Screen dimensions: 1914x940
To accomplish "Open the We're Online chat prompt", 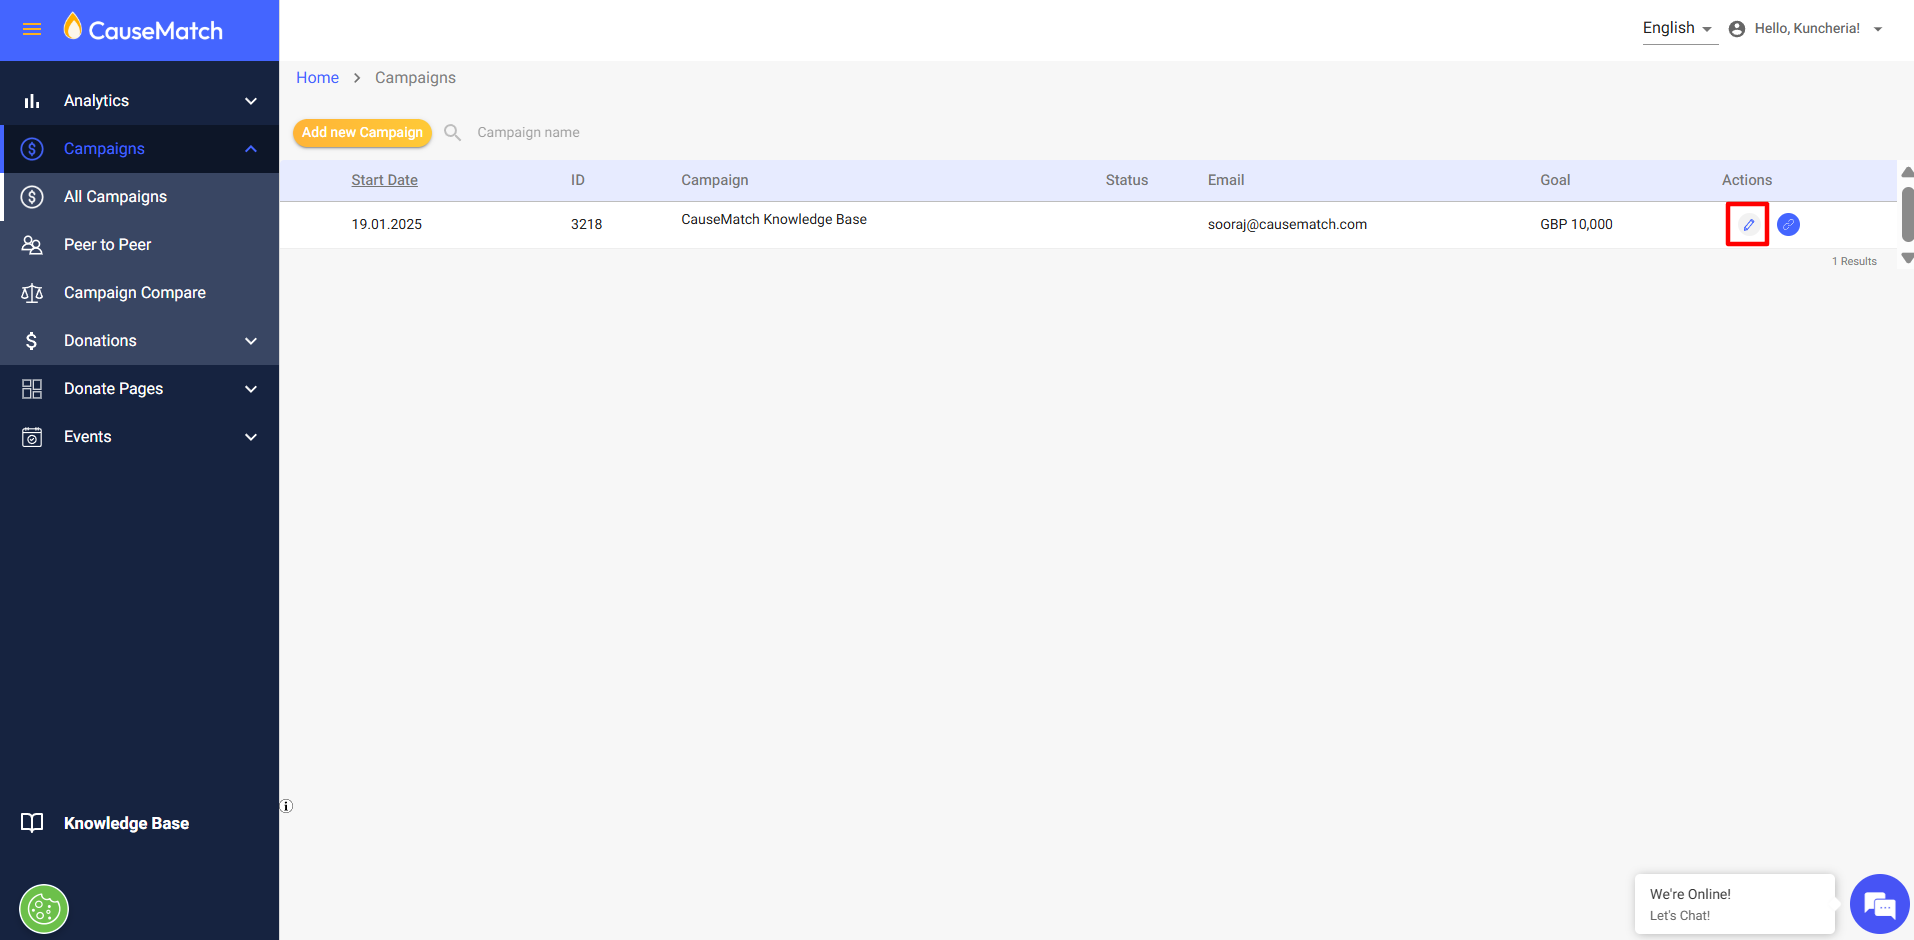I will coord(1735,904).
